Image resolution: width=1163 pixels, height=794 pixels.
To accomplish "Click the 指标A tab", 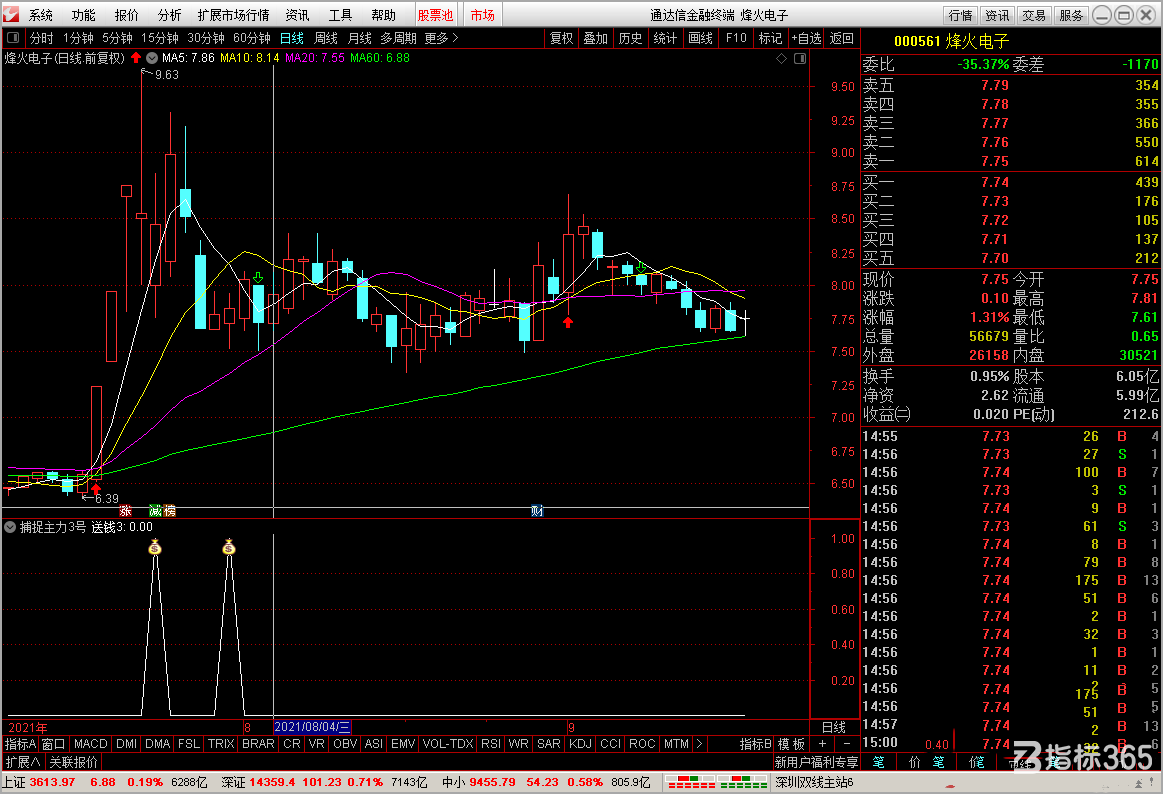I will pyautogui.click(x=20, y=744).
